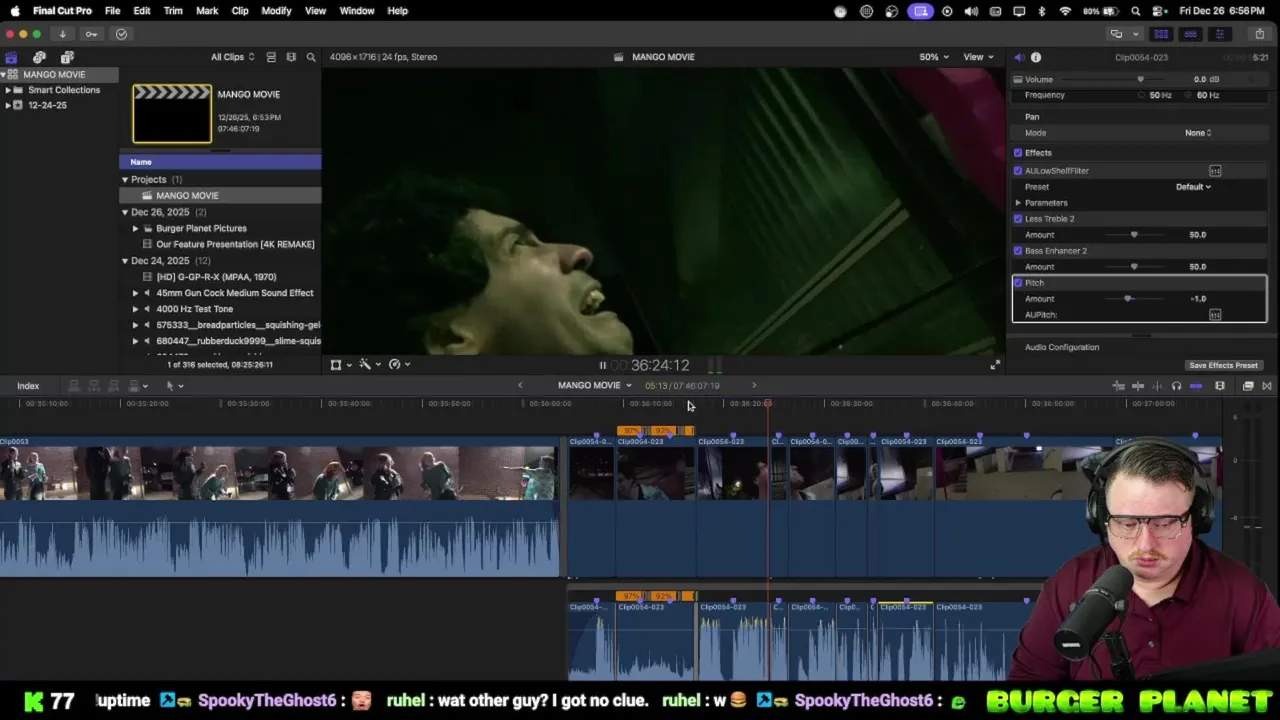Open the timeline tool selector dropdown

174,386
